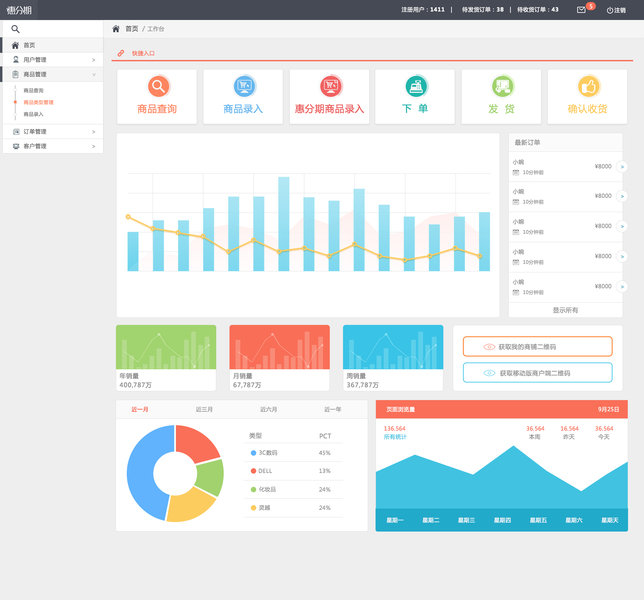Click the blue 3C数码 legend dot
Viewport: 644px width, 600px height.
[x=253, y=453]
